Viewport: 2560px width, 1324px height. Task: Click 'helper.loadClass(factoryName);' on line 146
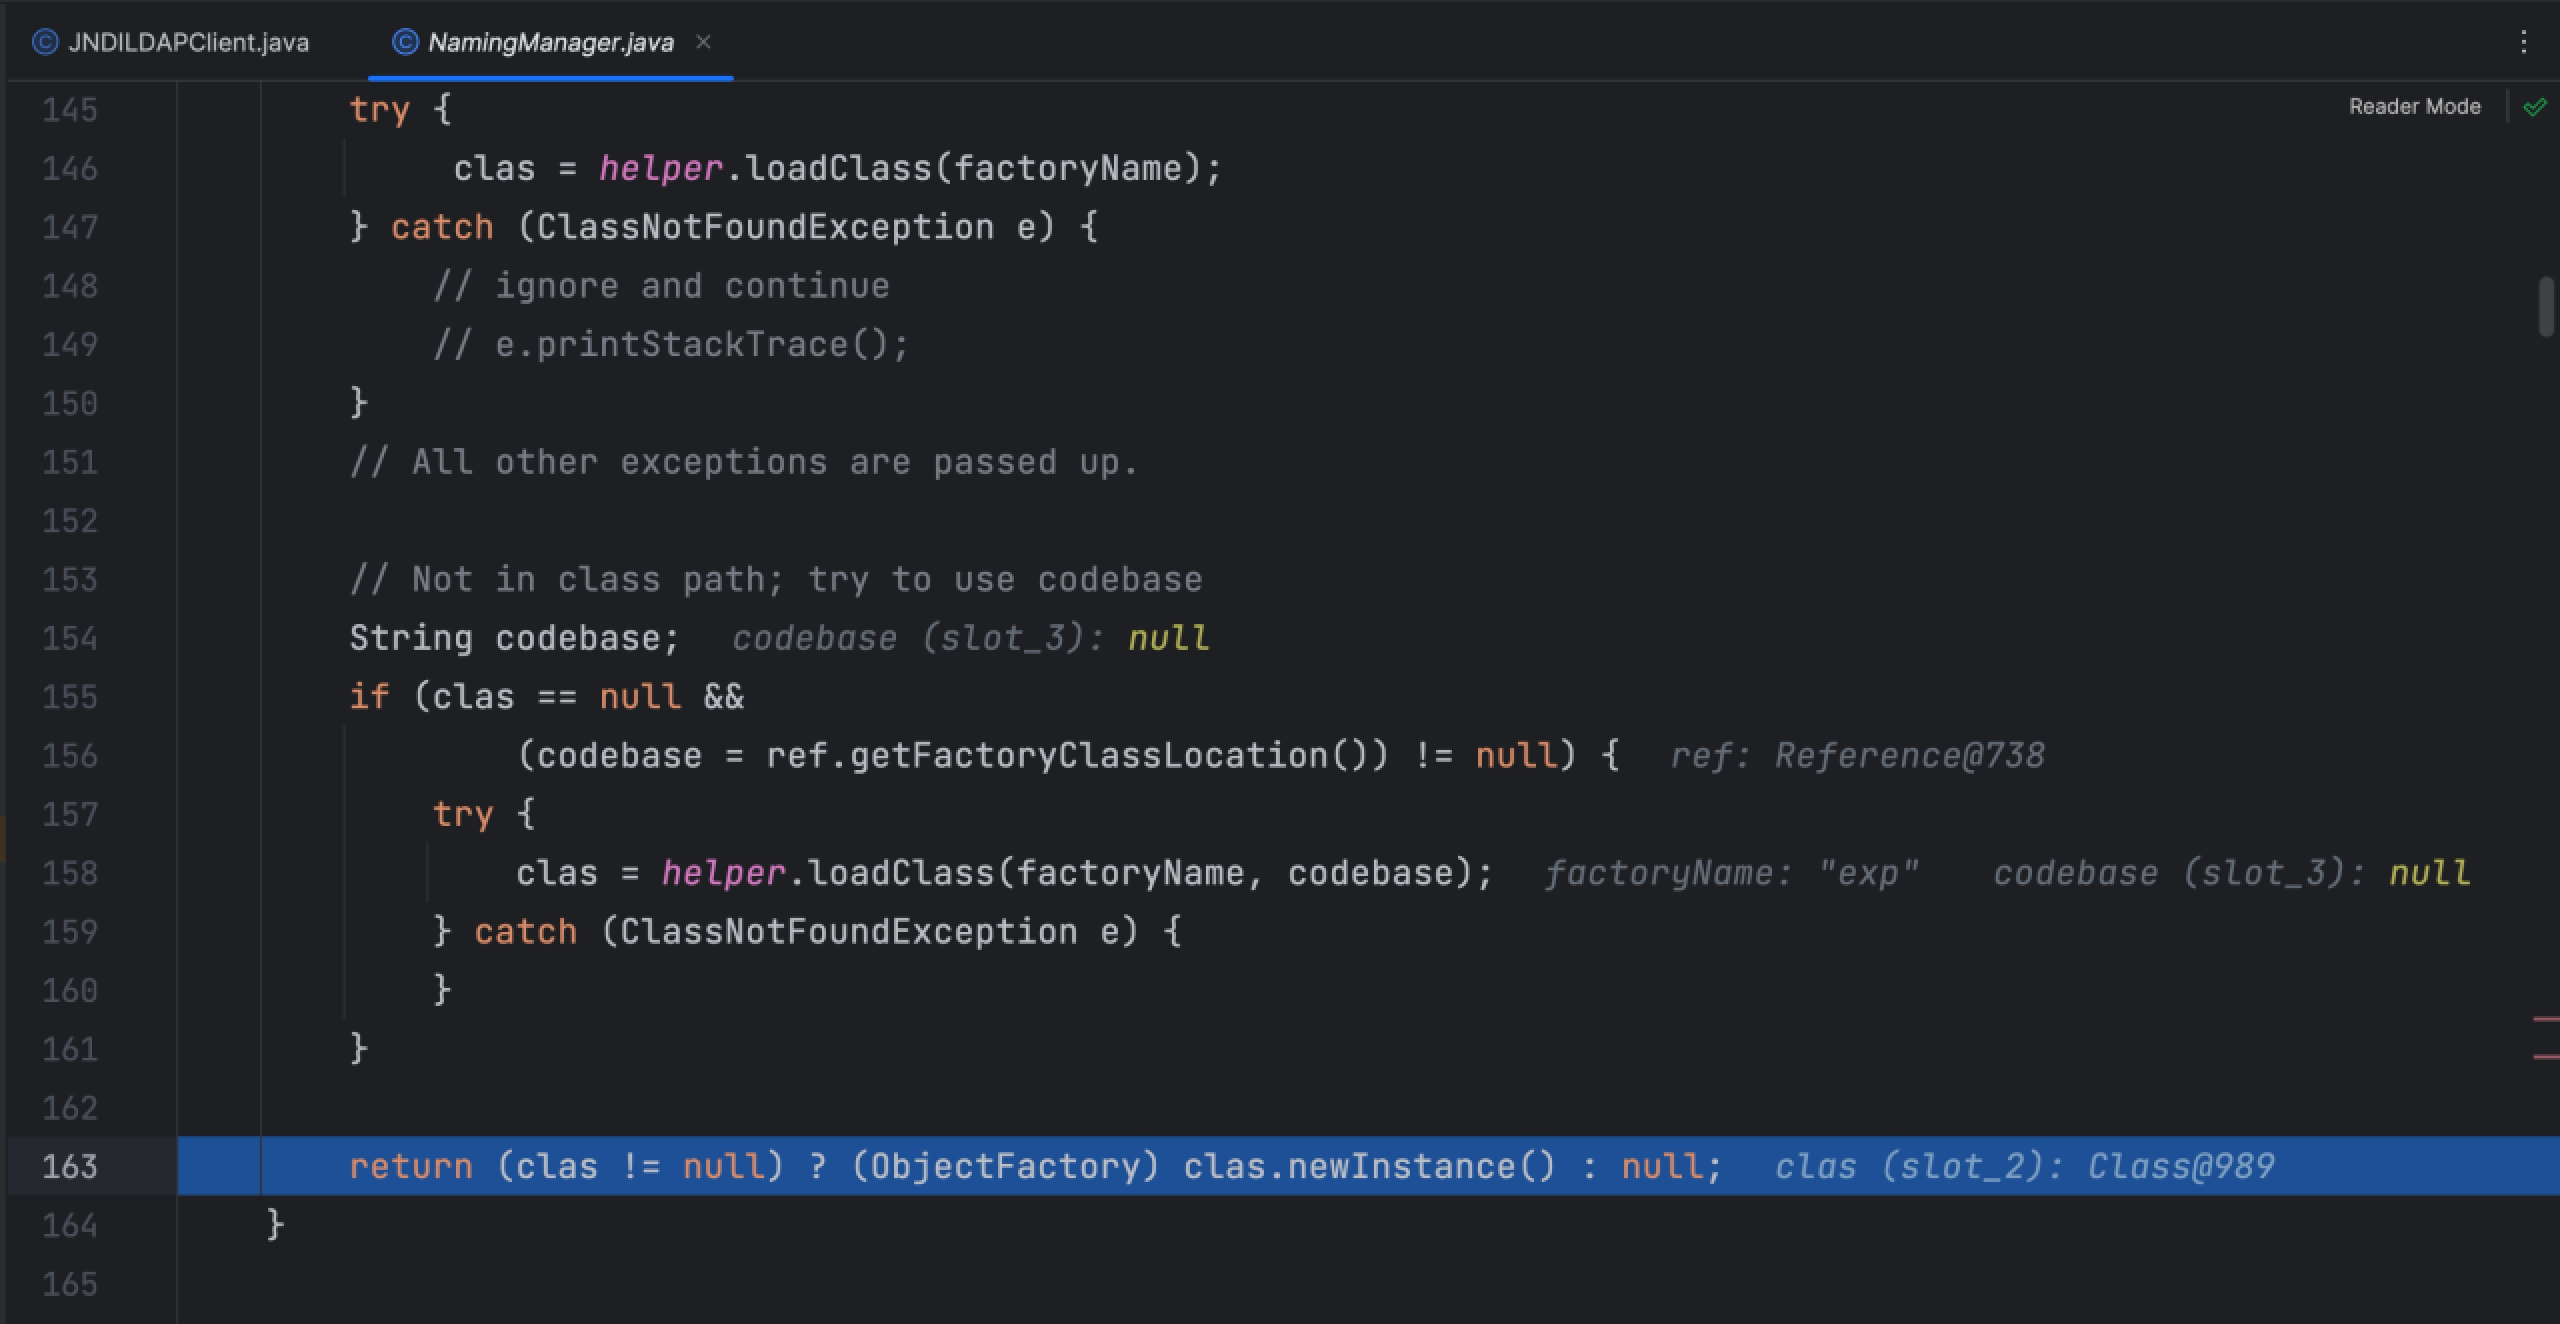coord(910,168)
